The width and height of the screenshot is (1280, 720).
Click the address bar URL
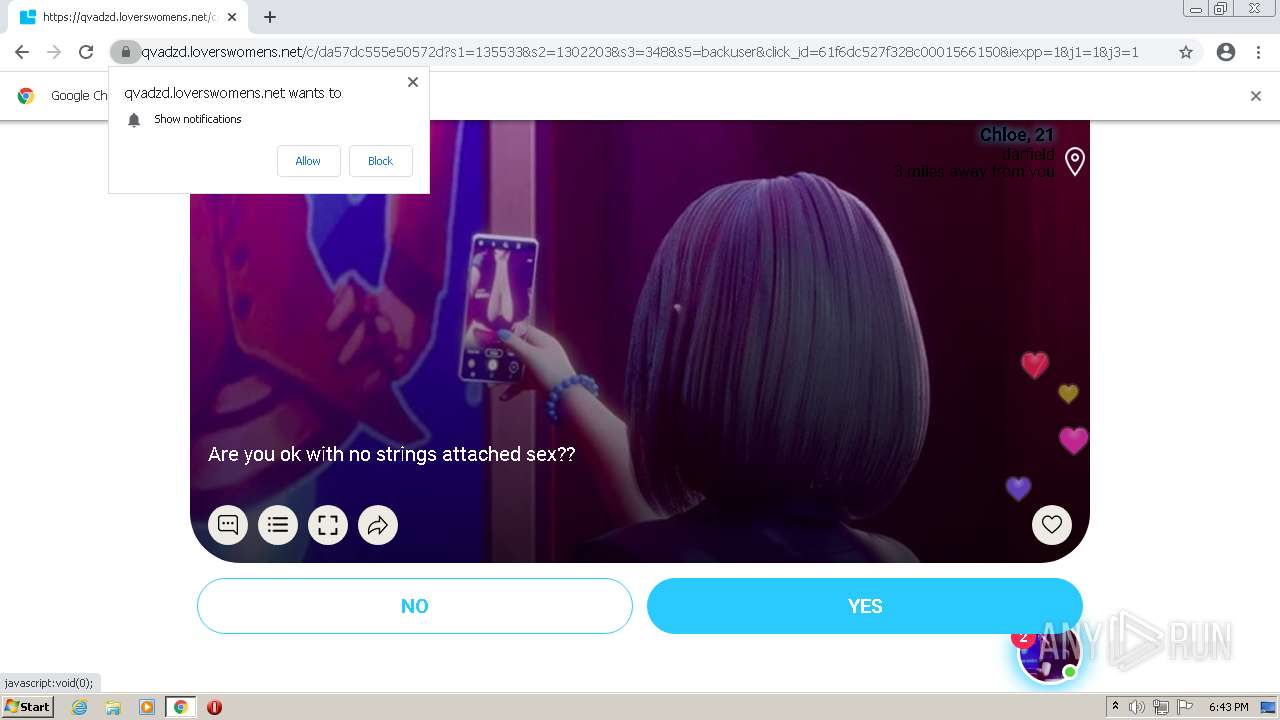point(640,52)
